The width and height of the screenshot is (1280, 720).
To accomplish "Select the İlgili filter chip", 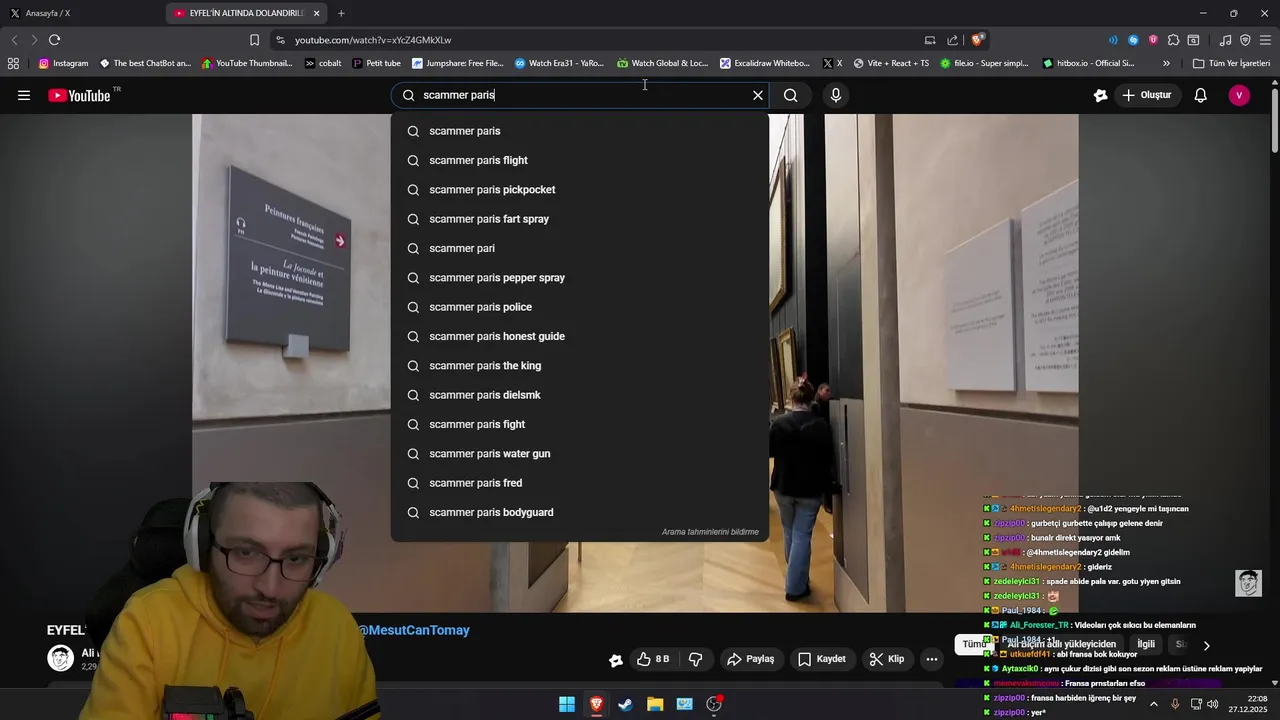I will [1146, 645].
